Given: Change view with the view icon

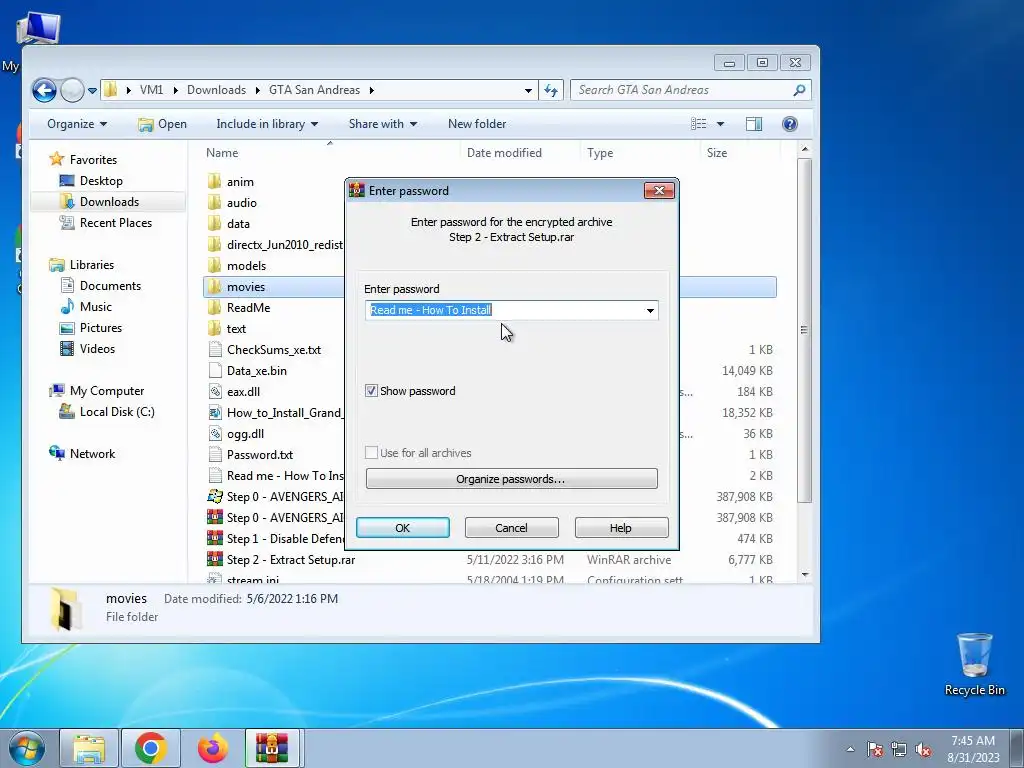Looking at the screenshot, I should [698, 124].
